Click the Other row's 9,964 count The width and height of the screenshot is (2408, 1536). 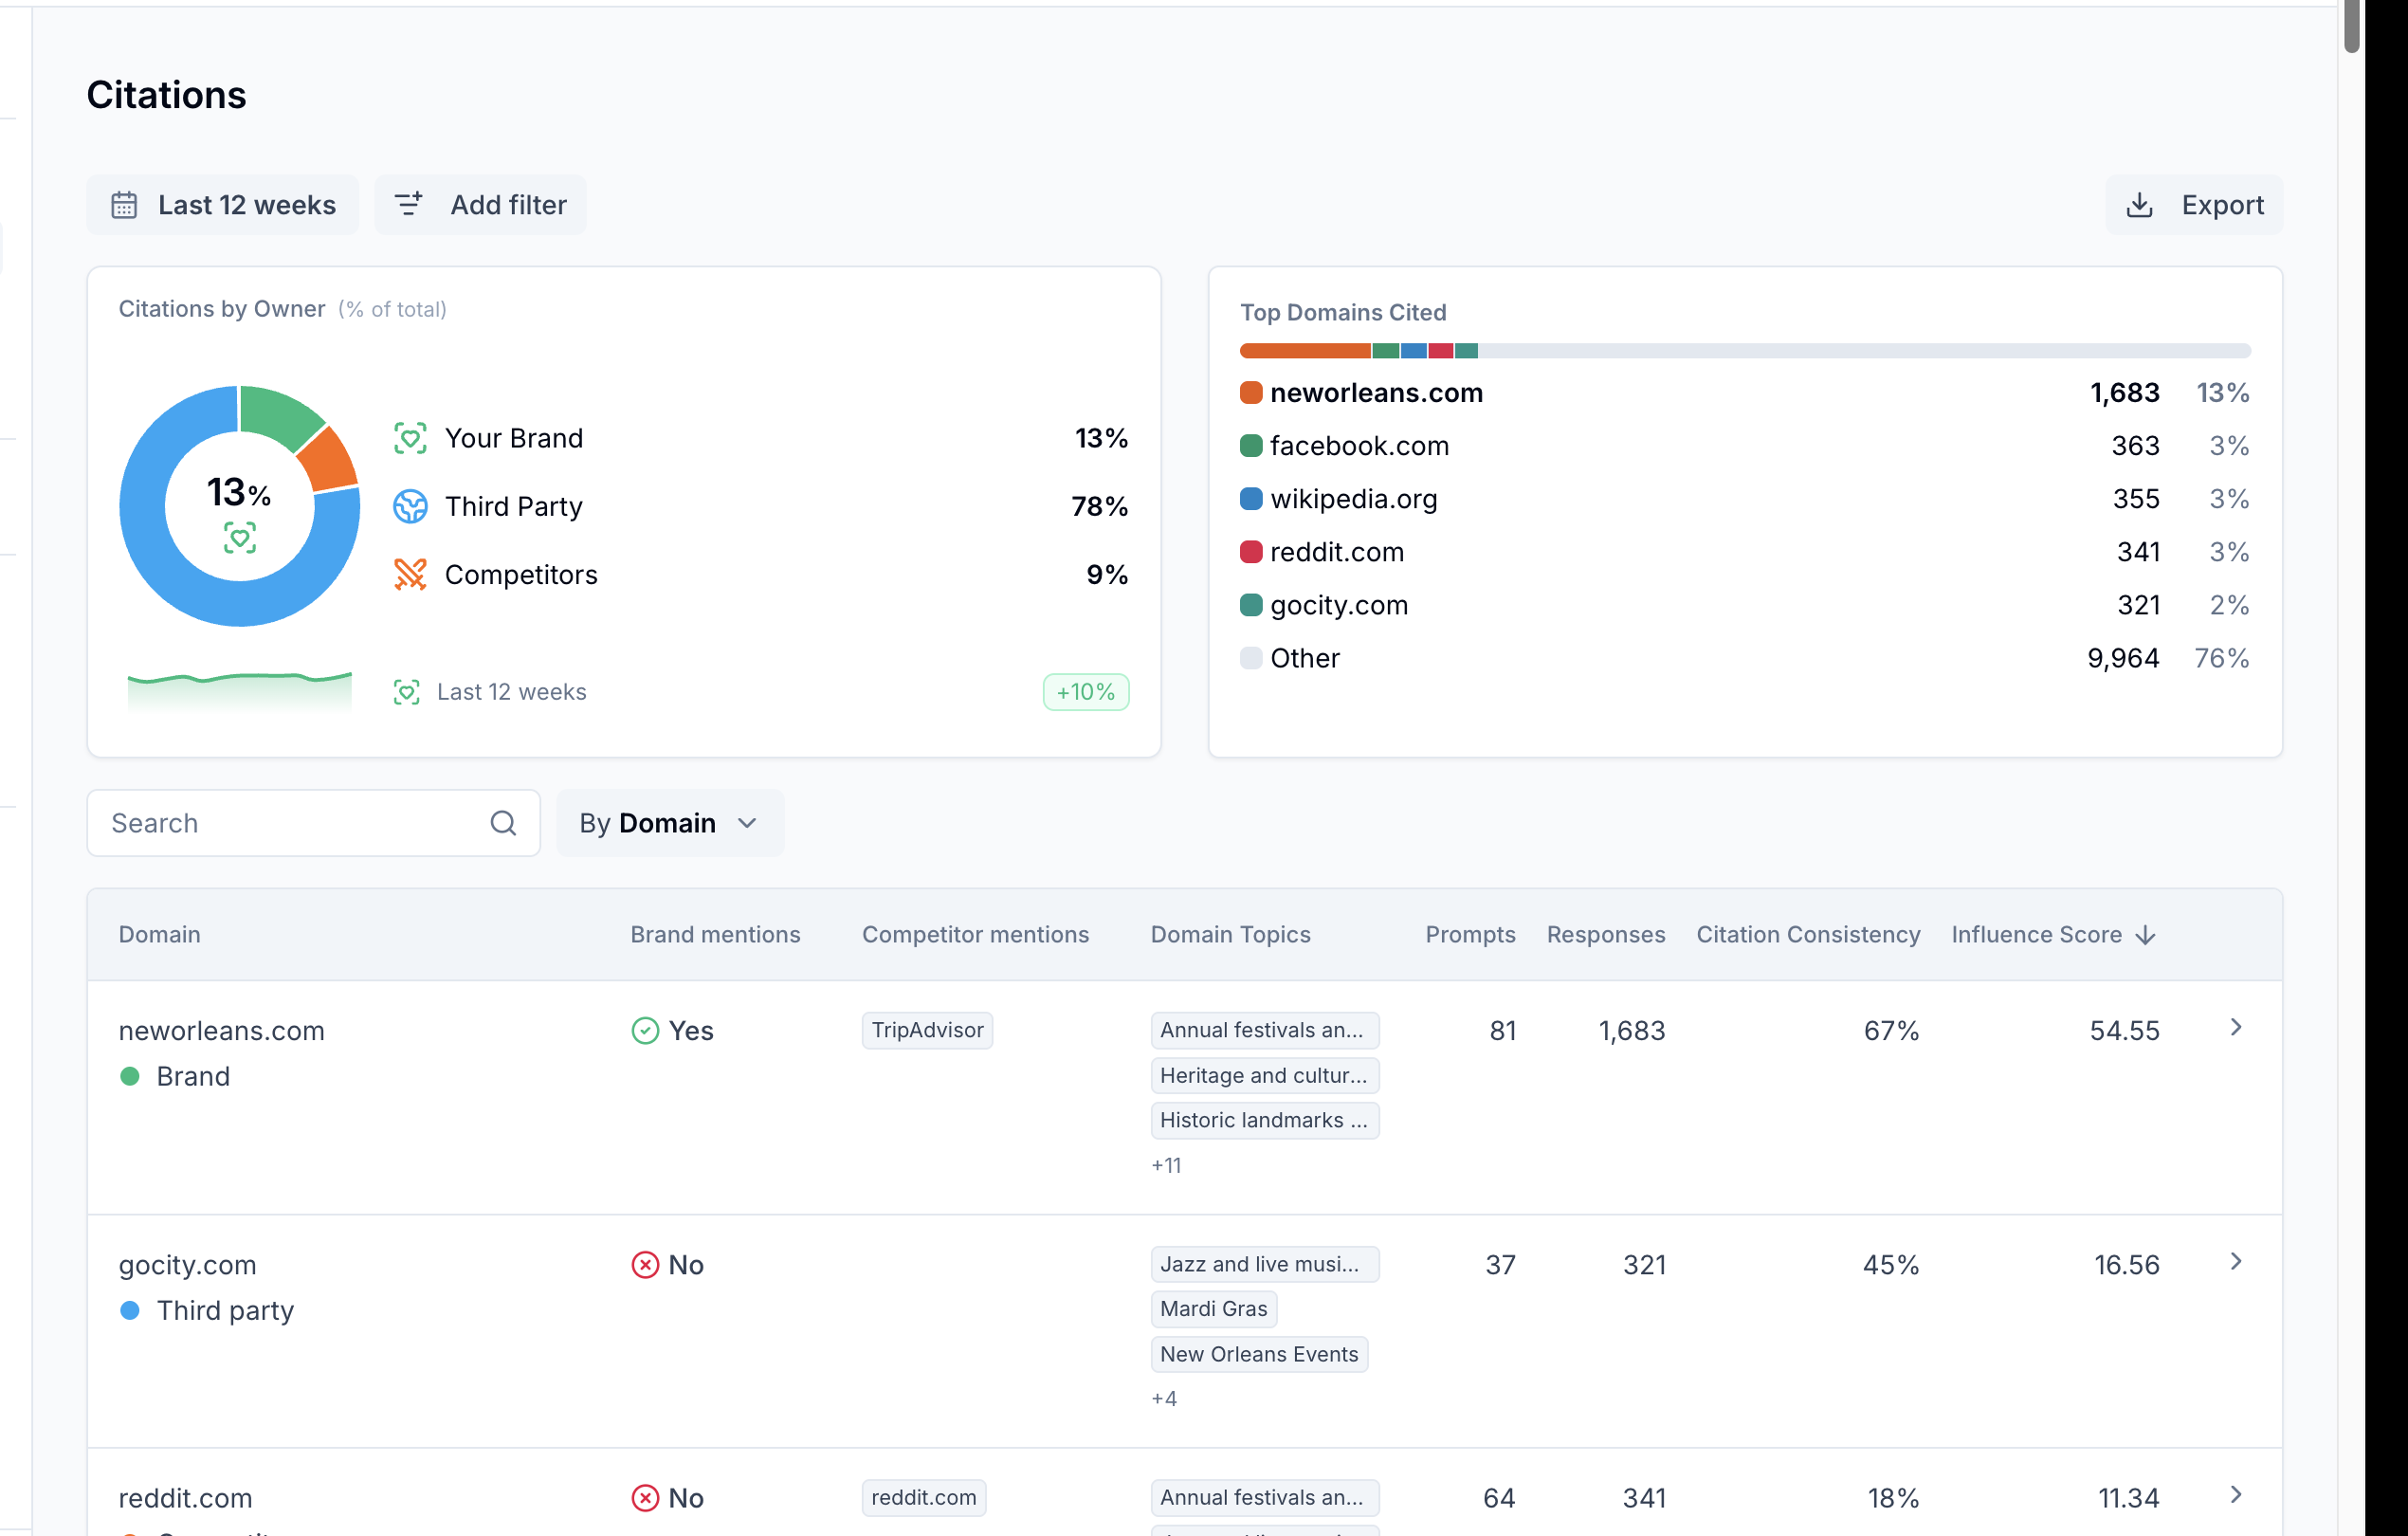pyautogui.click(x=2123, y=657)
